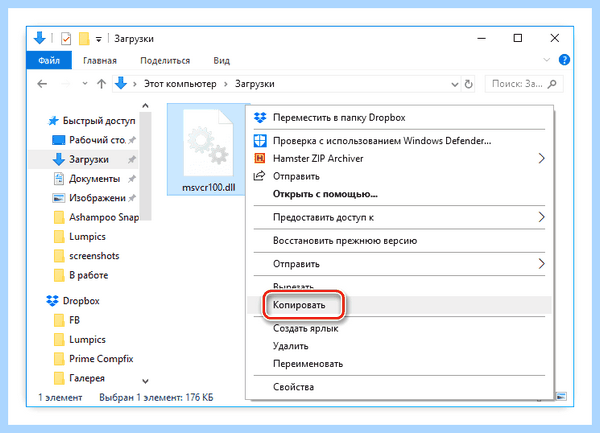Viewport: 600px width, 433px height.
Task: Switch to large icons view in status bar
Action: tap(561, 397)
